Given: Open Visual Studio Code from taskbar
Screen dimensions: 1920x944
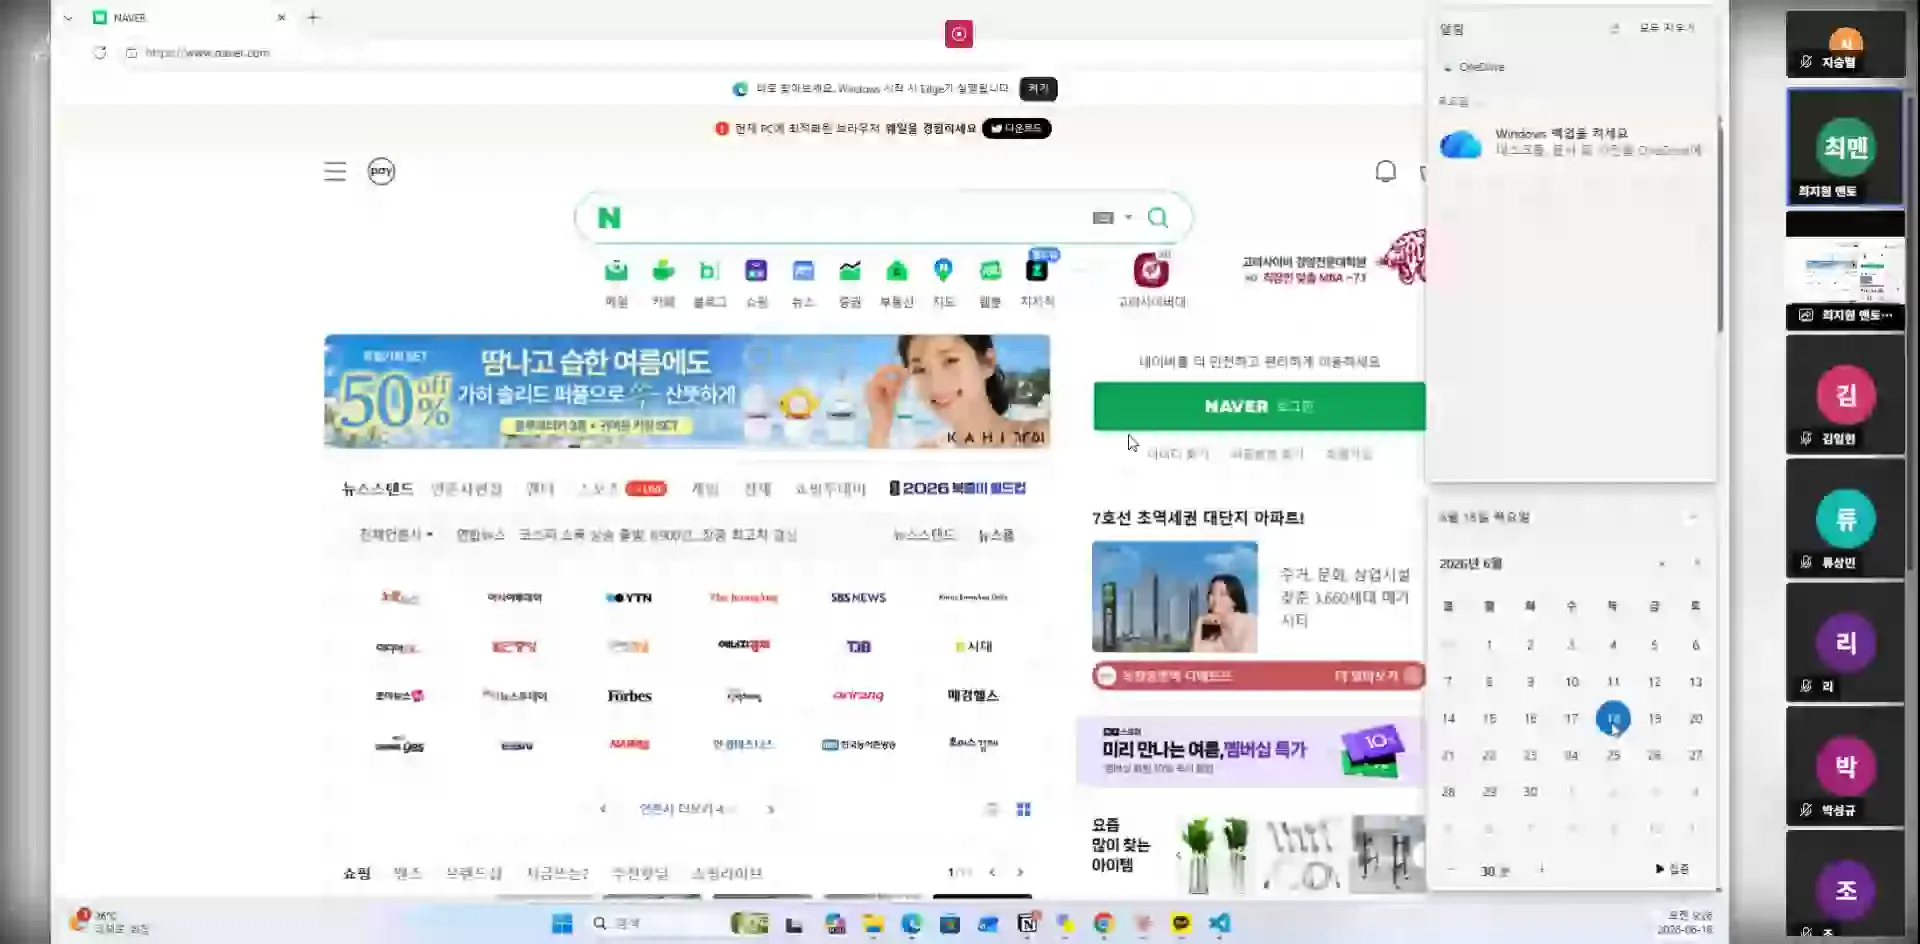Looking at the screenshot, I should tap(1220, 923).
